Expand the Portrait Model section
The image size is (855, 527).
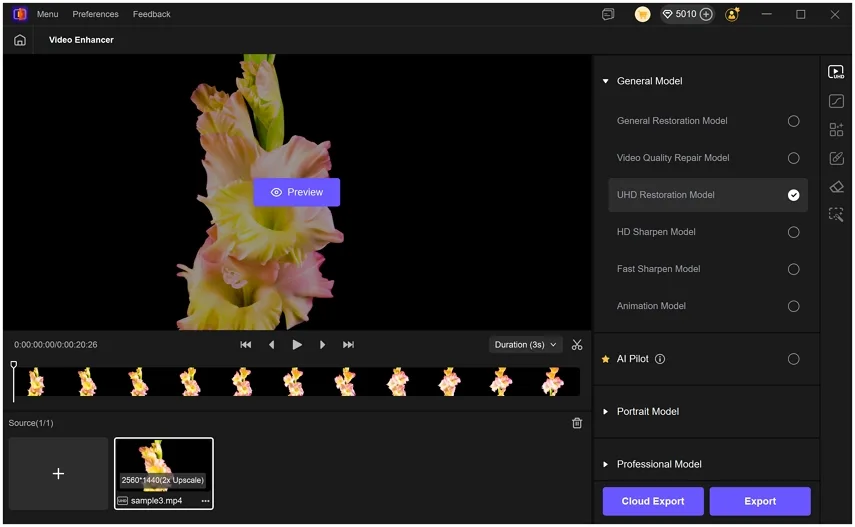pos(648,411)
